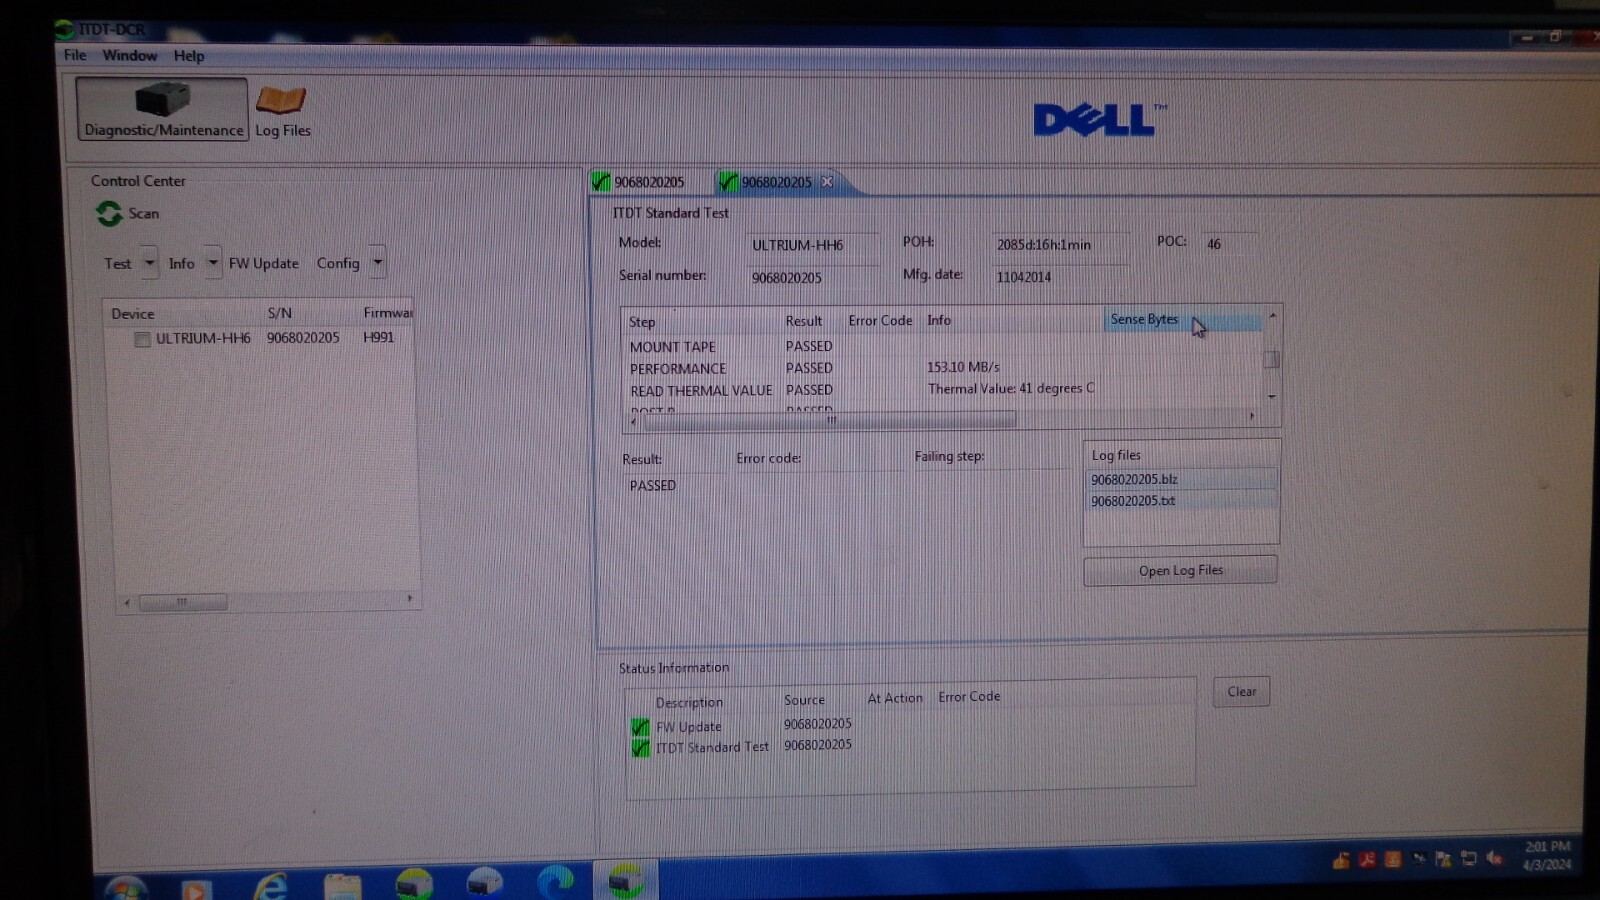Open the Help menu

click(x=188, y=56)
